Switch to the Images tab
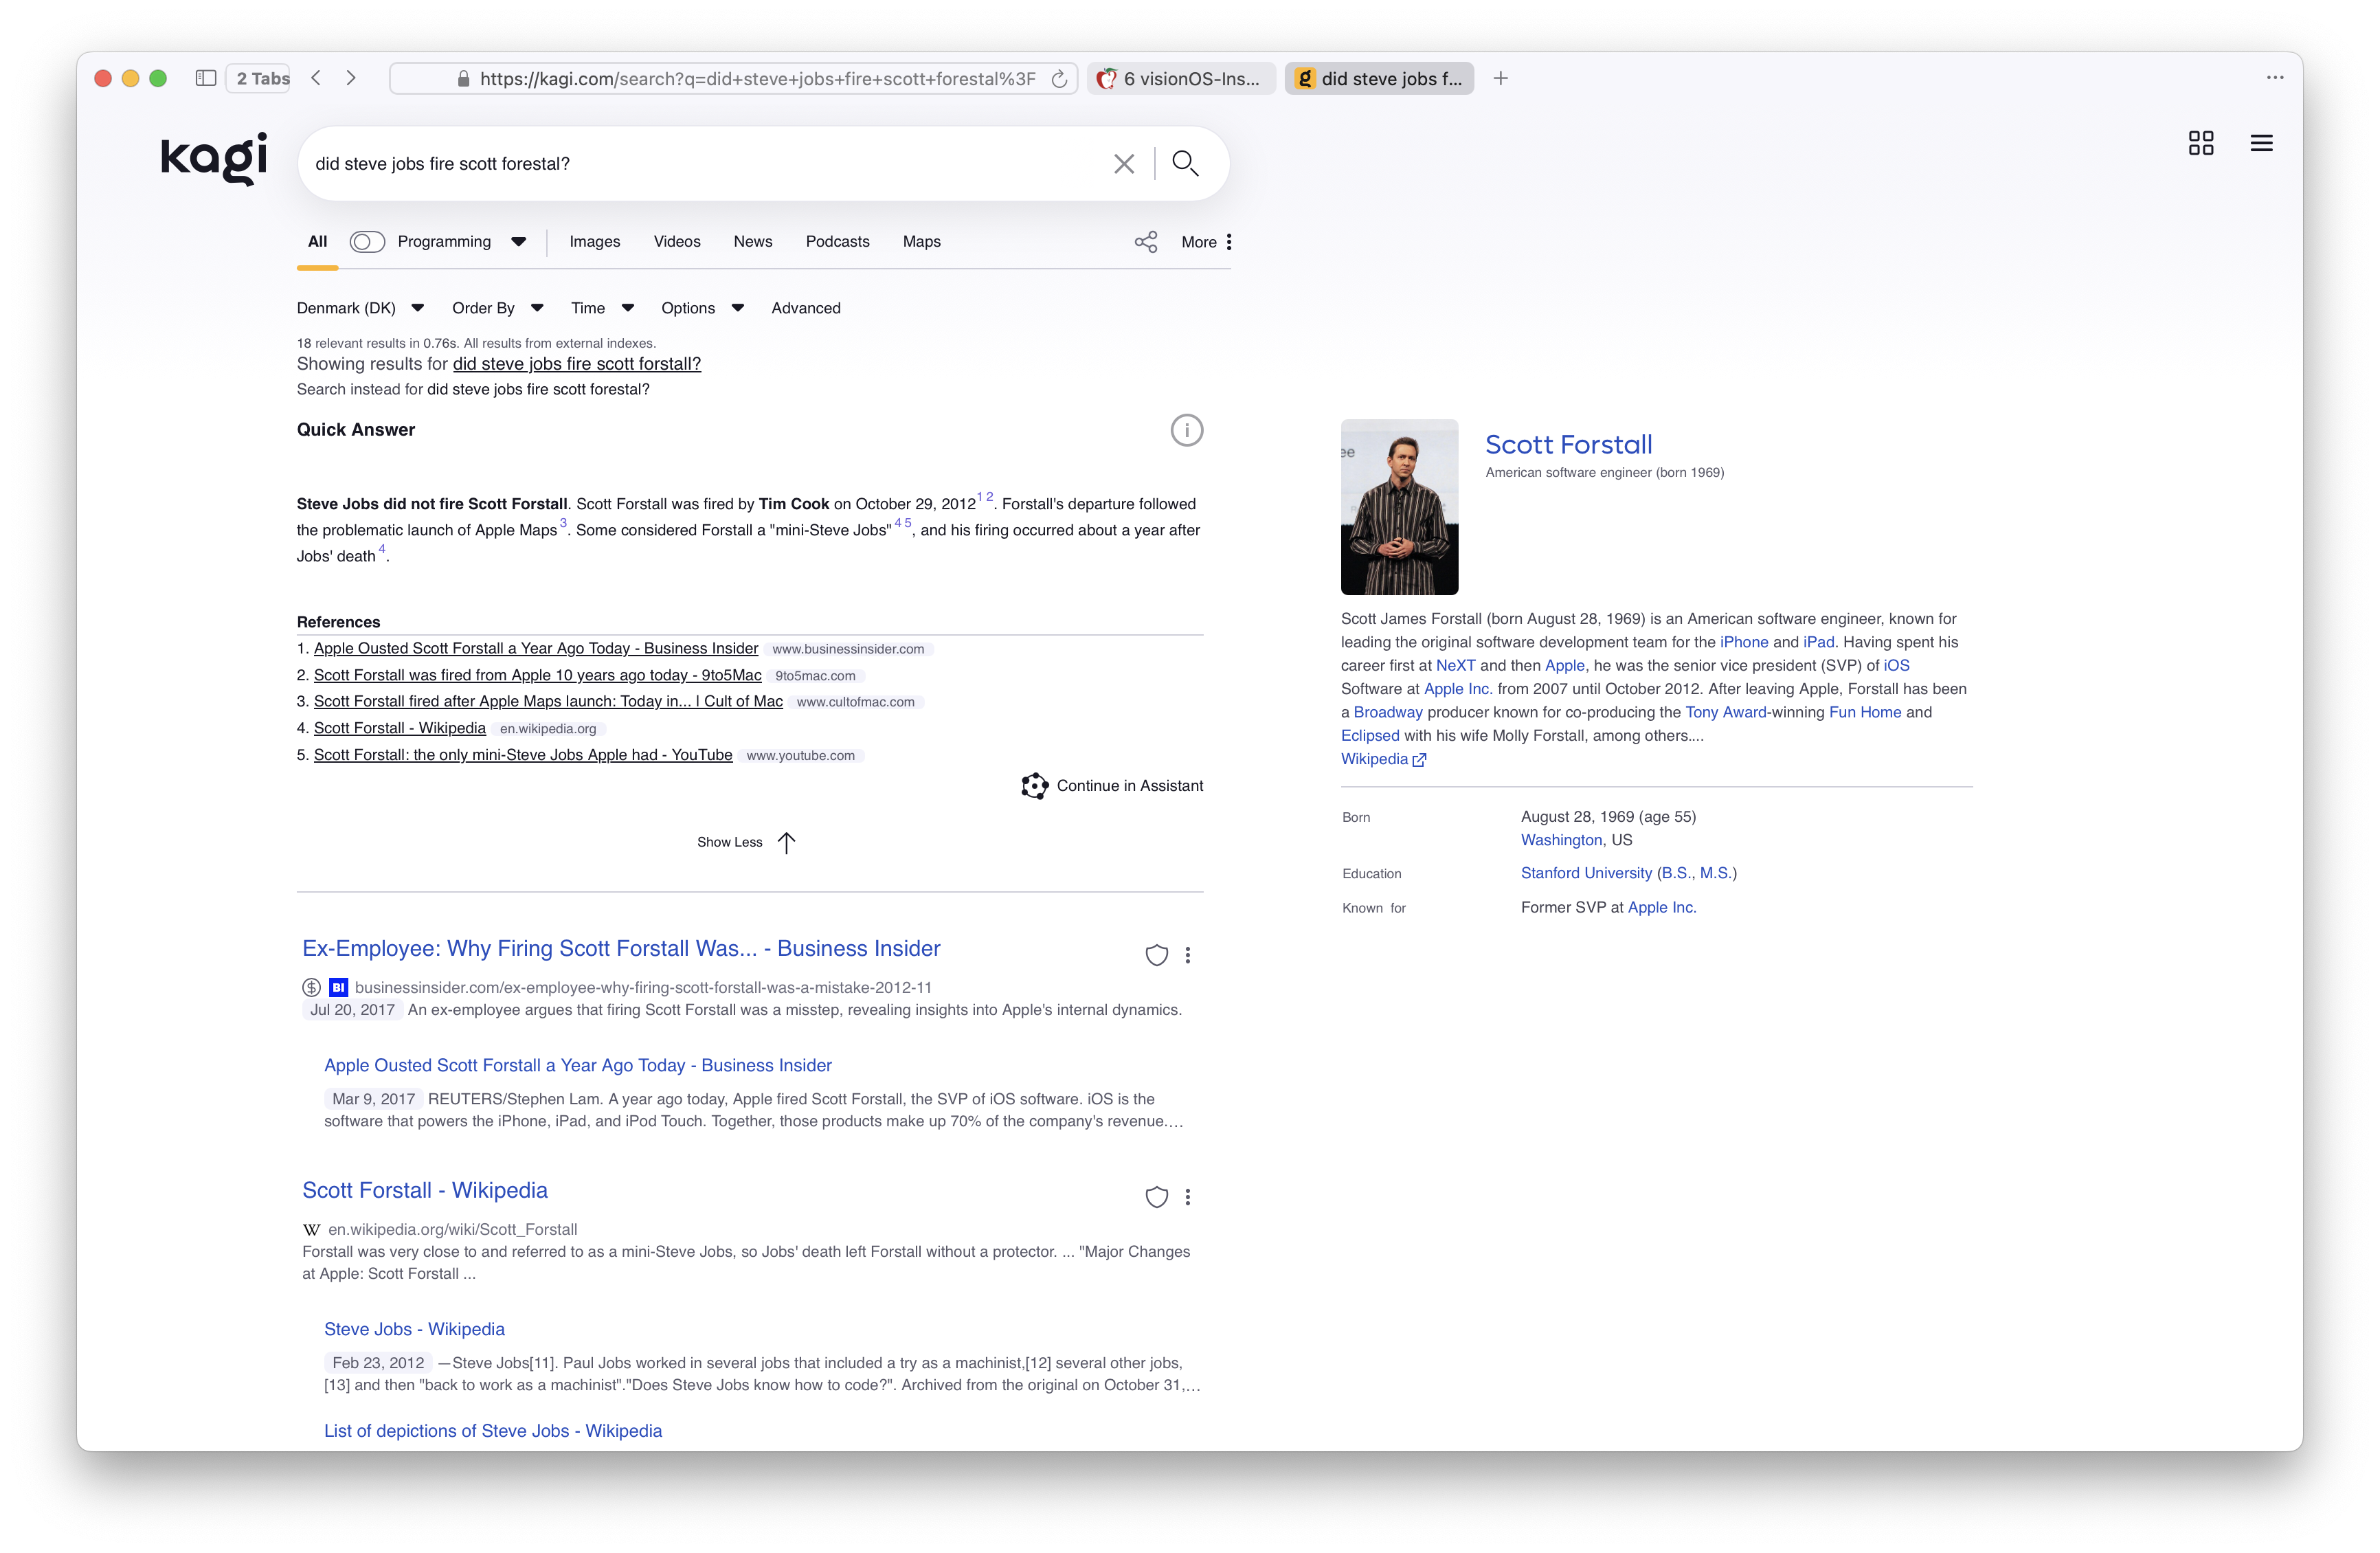 click(x=595, y=242)
